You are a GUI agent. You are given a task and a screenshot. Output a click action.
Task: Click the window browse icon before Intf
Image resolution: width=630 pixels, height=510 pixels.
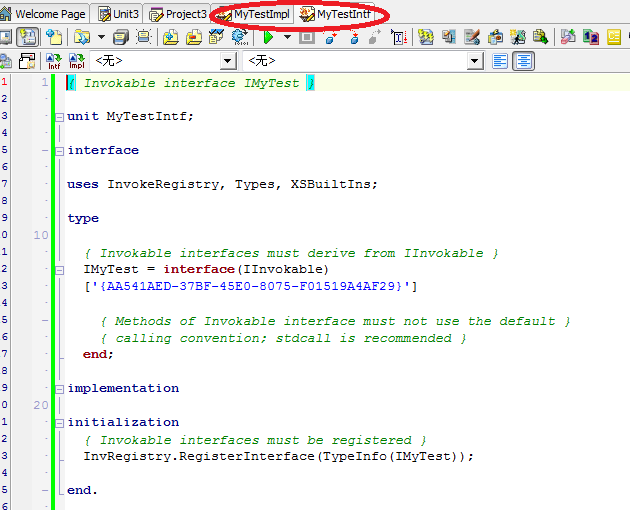[x=27, y=61]
